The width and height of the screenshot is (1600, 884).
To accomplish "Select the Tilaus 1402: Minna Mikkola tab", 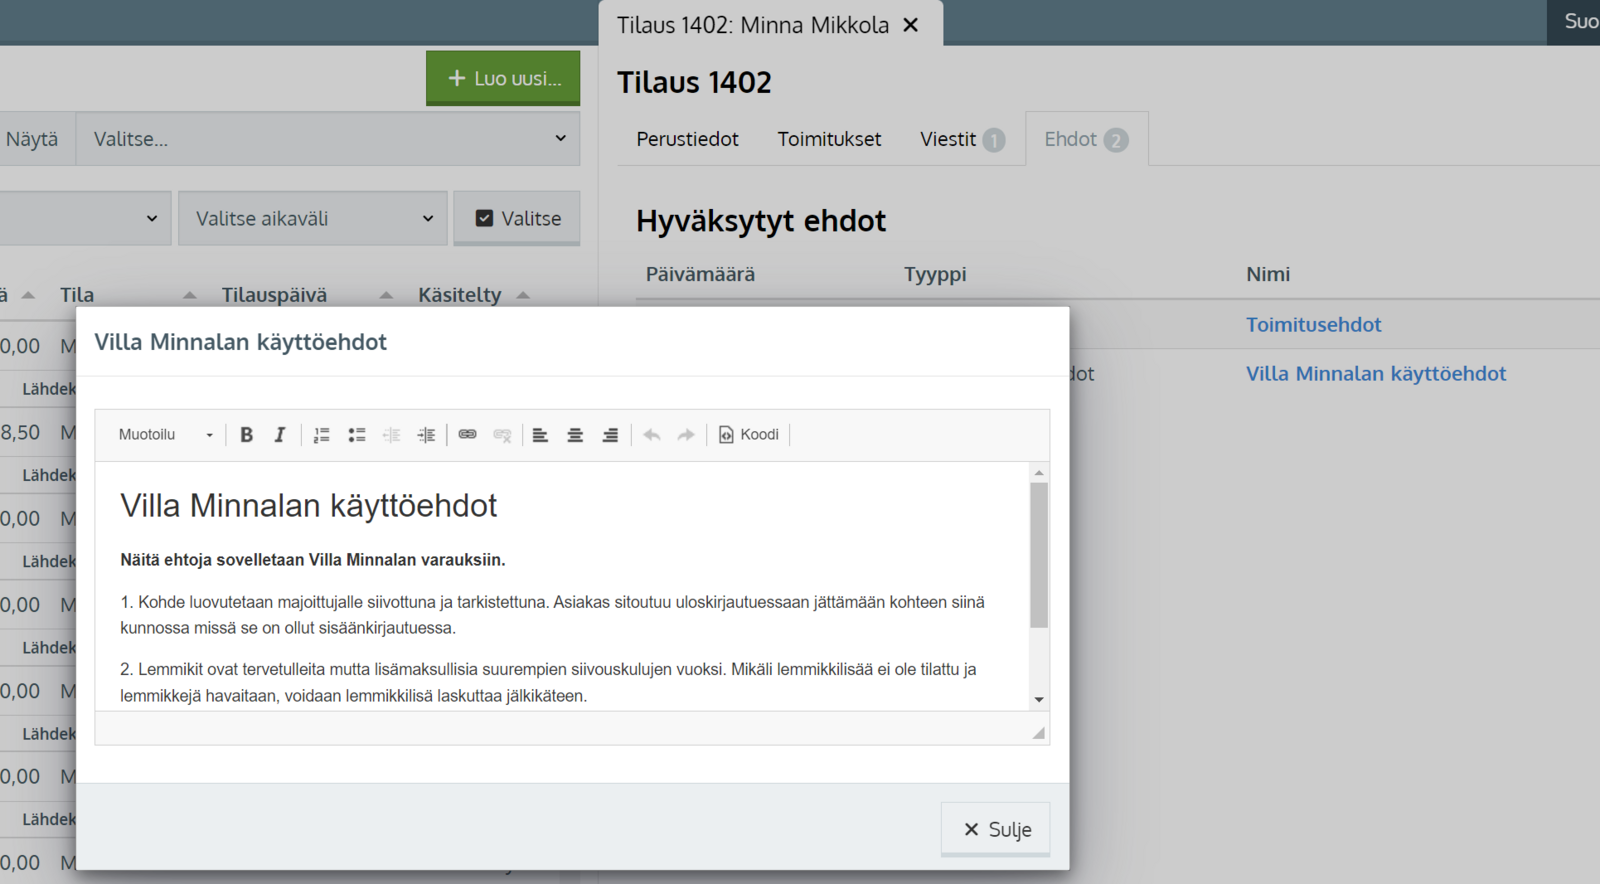I will (x=753, y=25).
